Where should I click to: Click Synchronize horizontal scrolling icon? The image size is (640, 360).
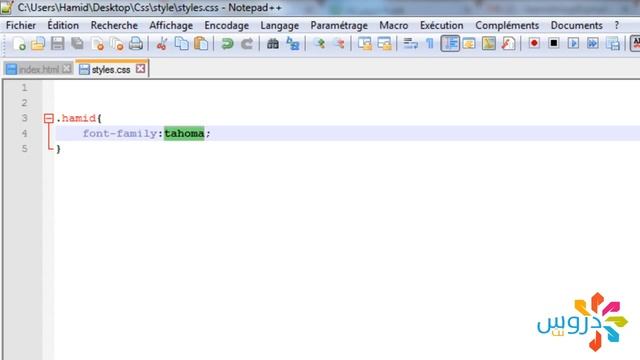pos(384,44)
